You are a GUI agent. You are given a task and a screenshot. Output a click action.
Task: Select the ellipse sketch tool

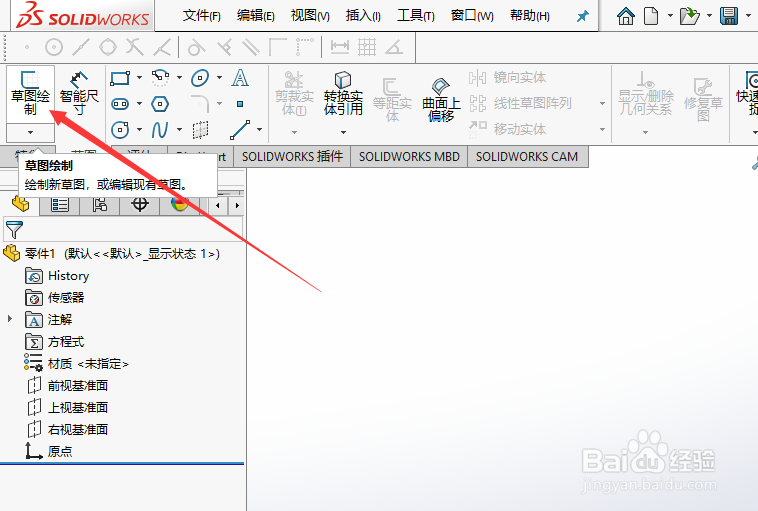tap(200, 78)
